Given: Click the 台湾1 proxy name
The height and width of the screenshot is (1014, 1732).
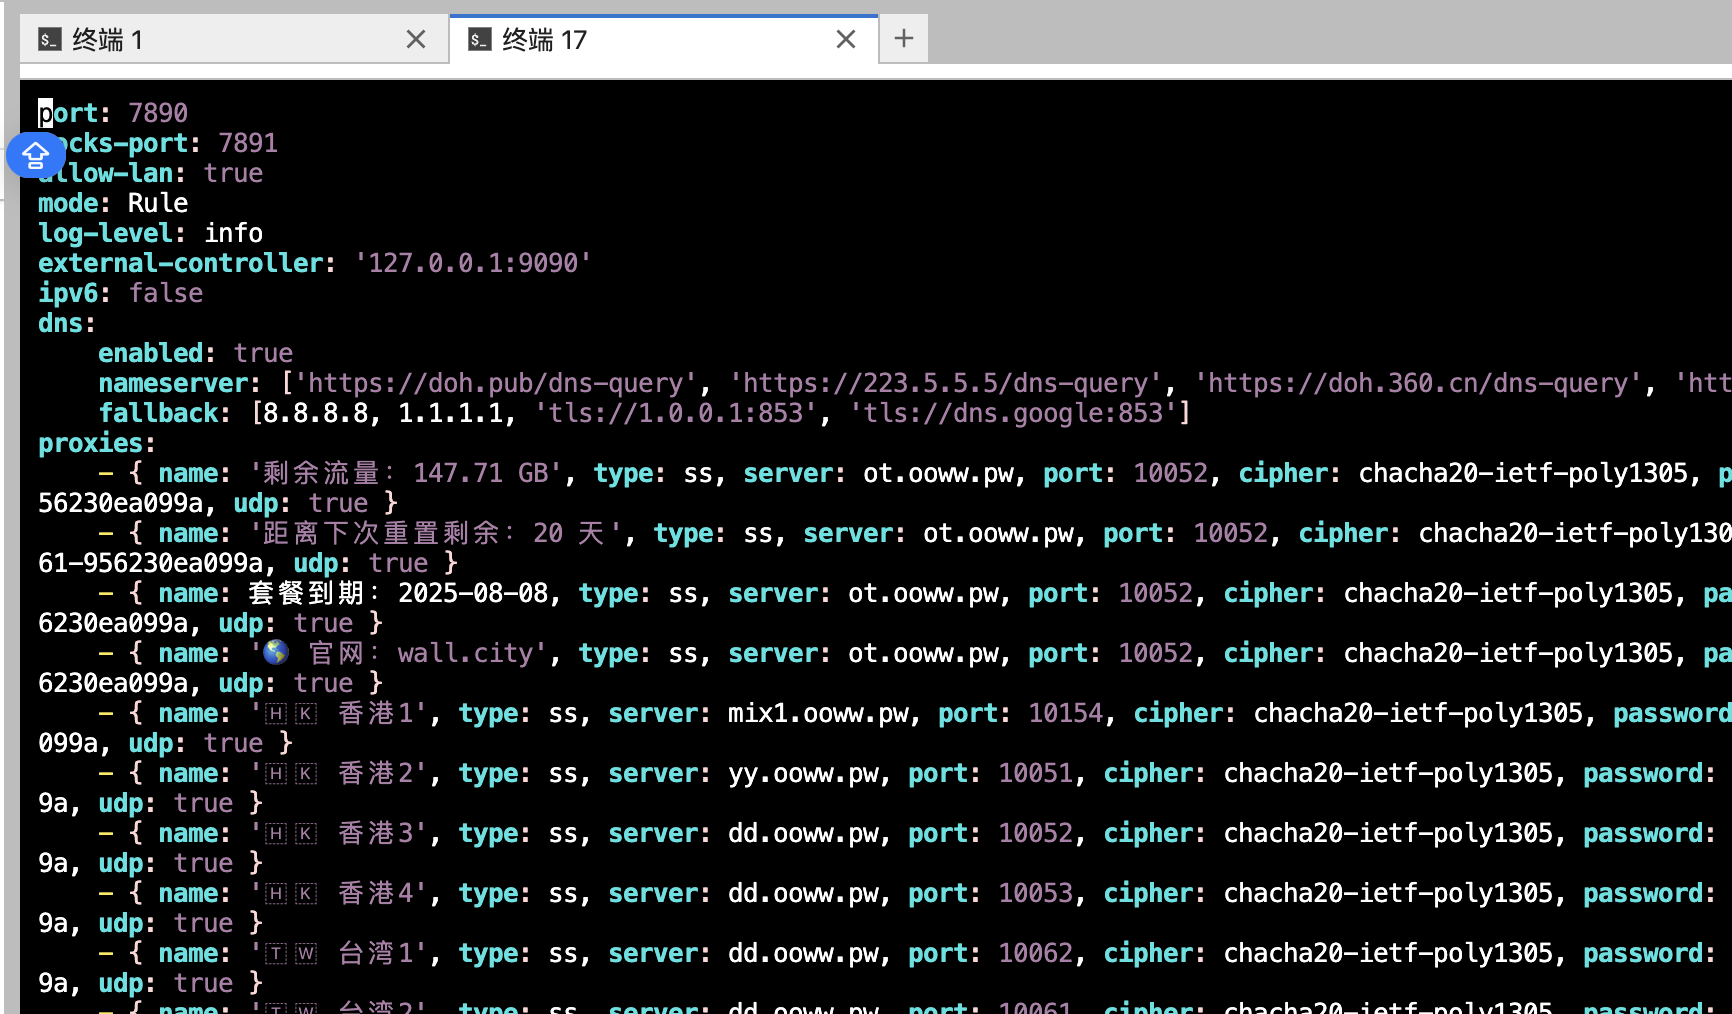Looking at the screenshot, I should [376, 953].
